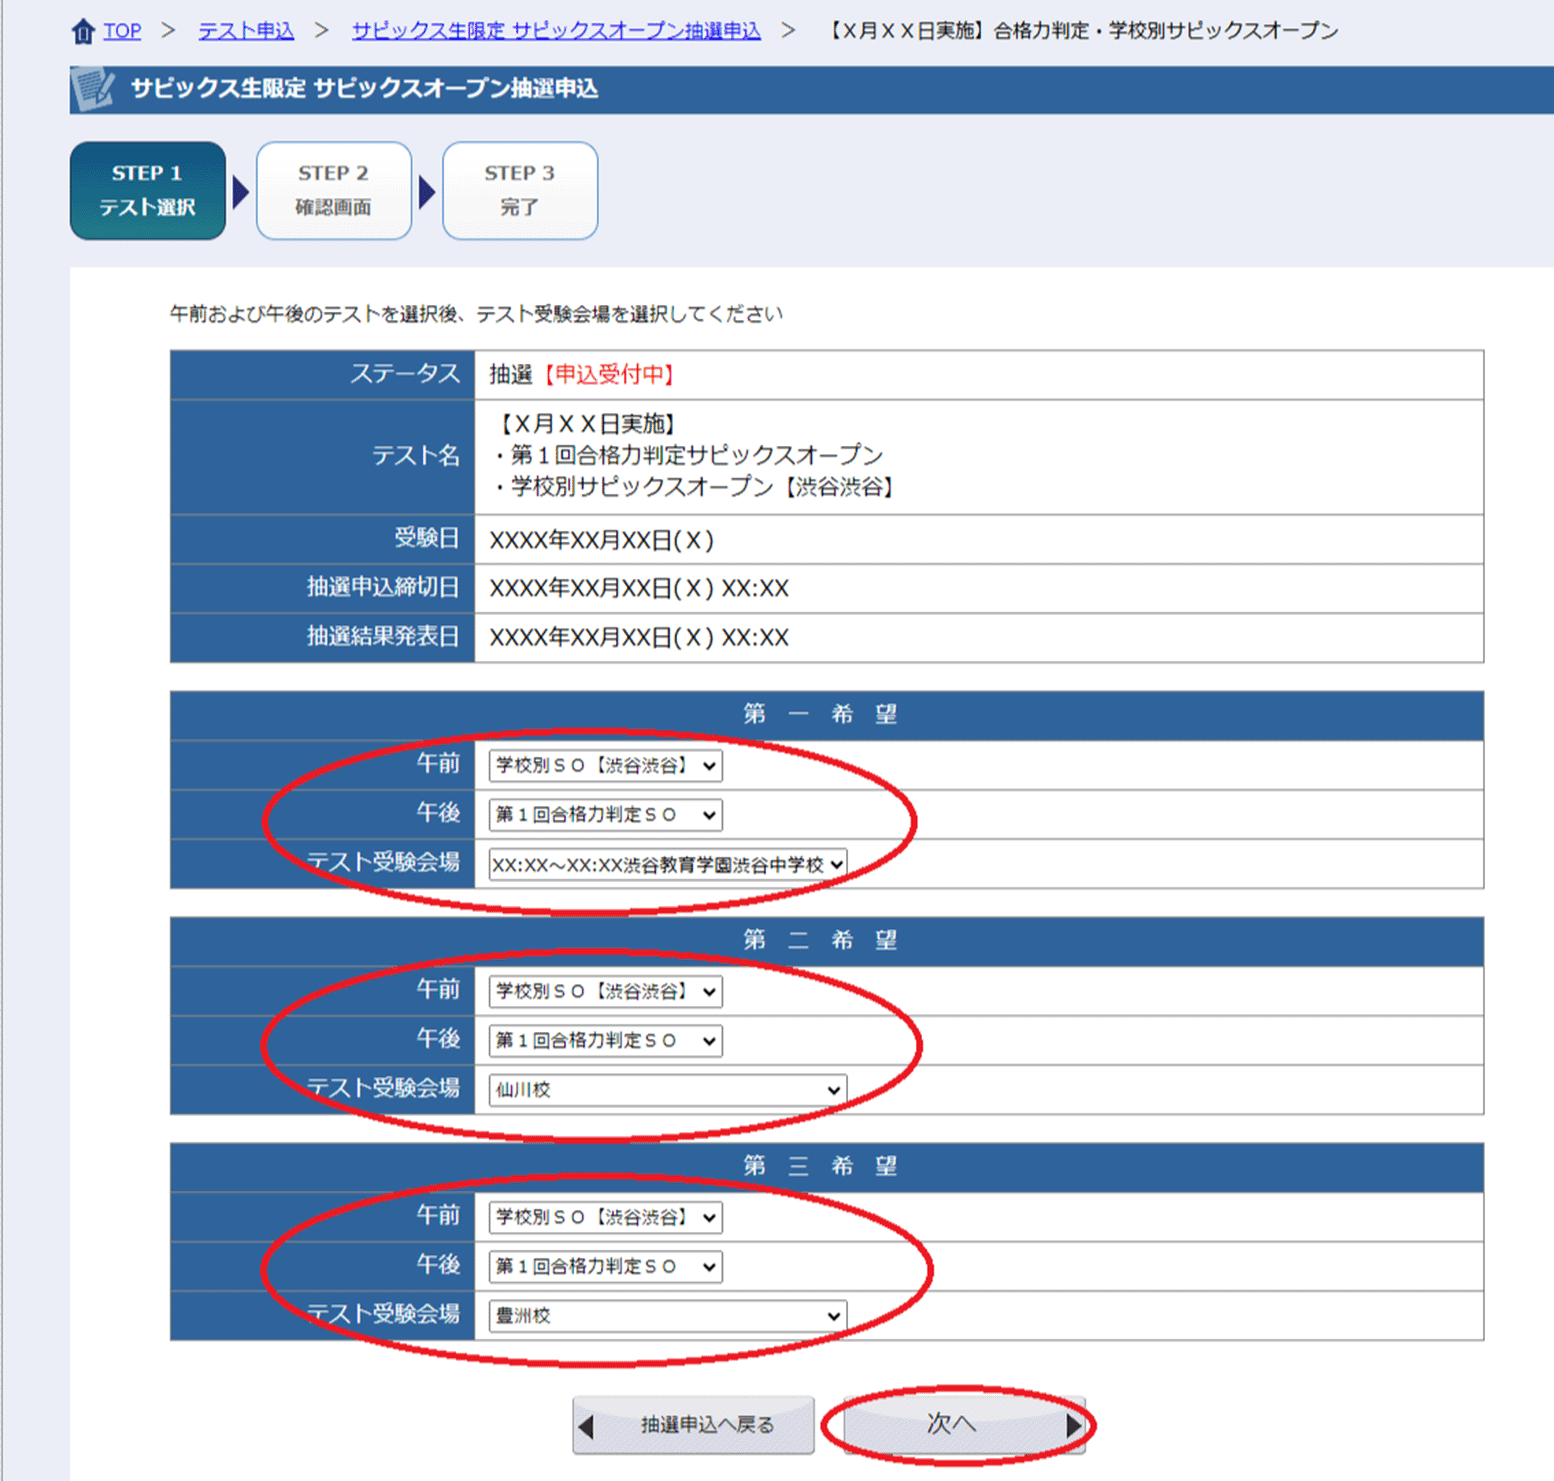The image size is (1554, 1481).
Task: Click the home icon beside TOP
Action: 83,32
